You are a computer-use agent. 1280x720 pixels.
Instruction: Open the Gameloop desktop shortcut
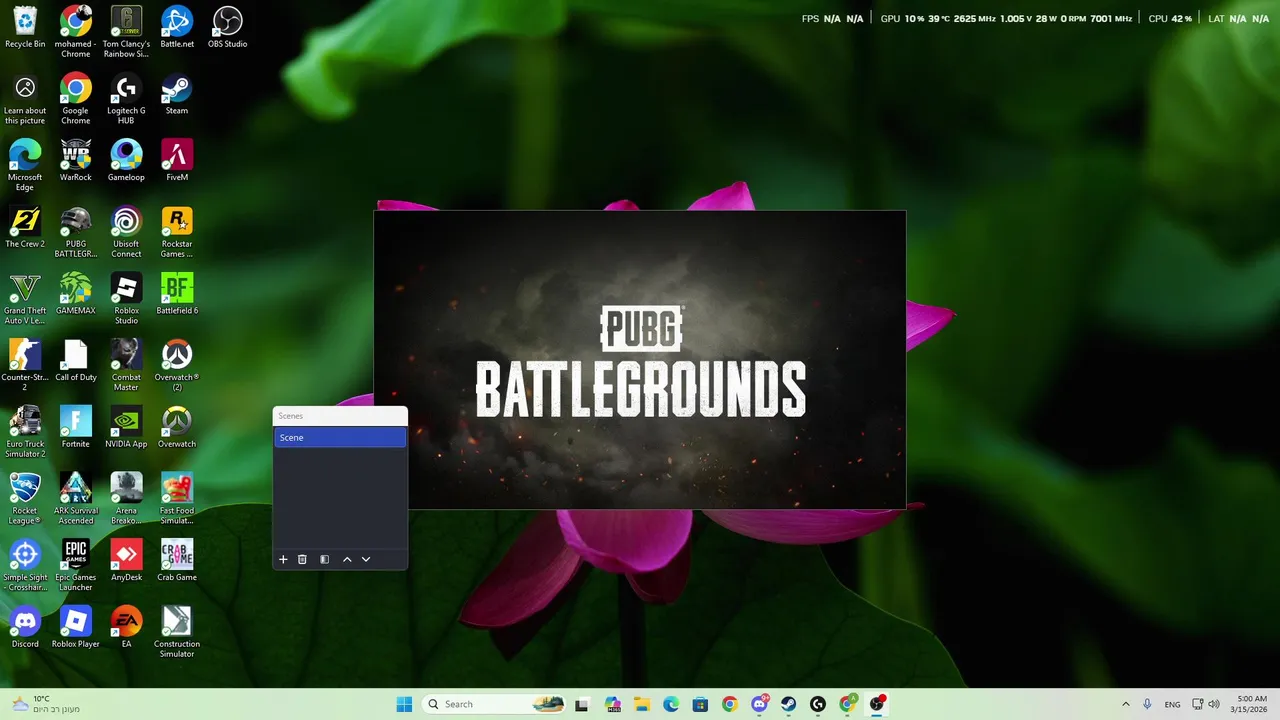126,160
